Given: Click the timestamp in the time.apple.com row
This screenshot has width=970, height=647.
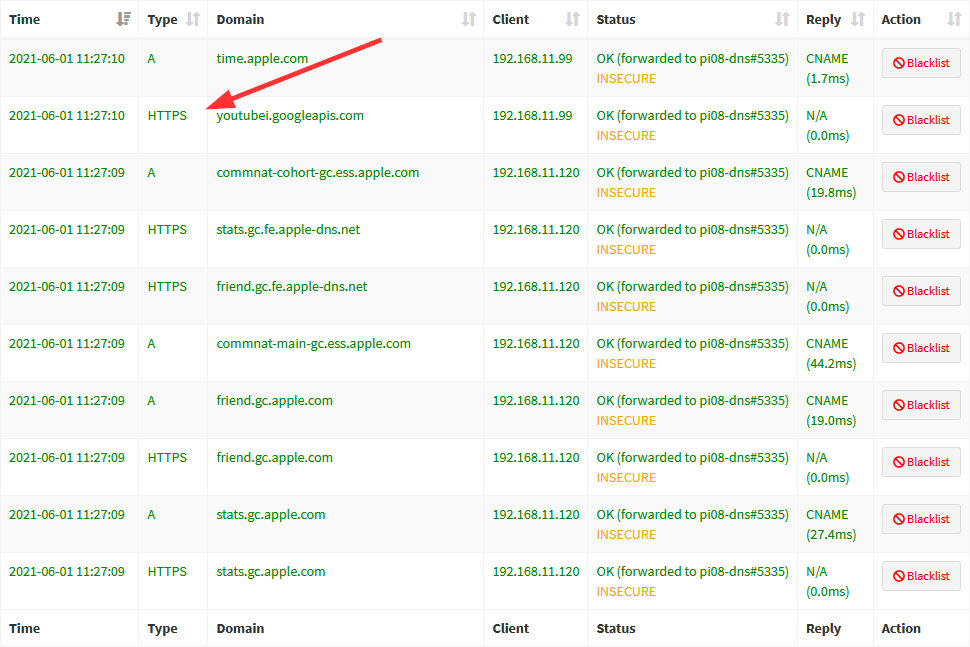Looking at the screenshot, I should pyautogui.click(x=67, y=59).
